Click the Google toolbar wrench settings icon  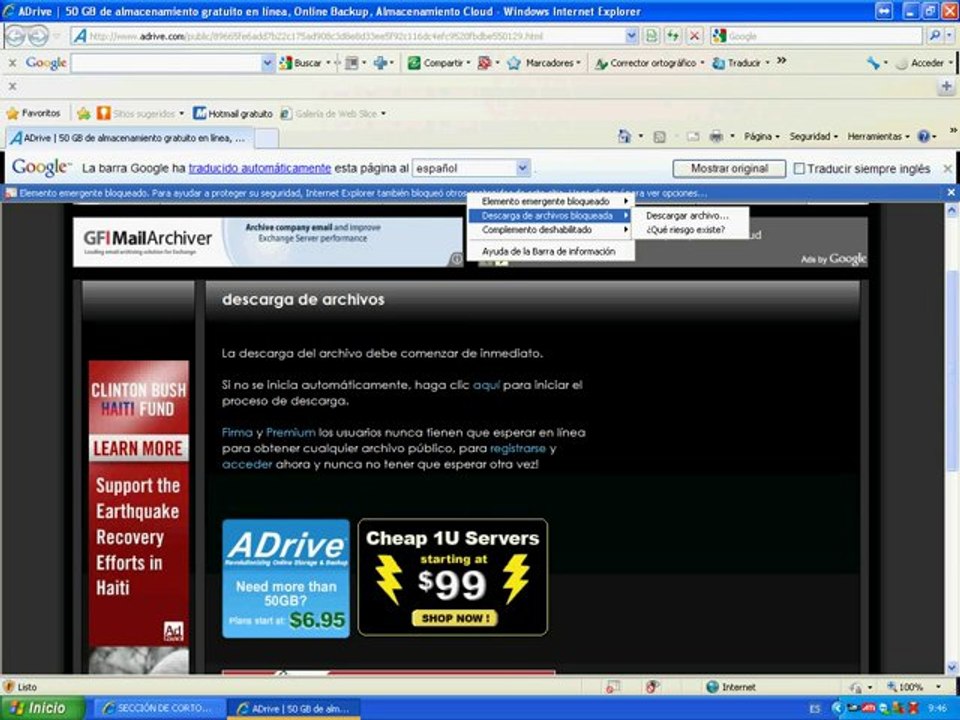point(873,62)
